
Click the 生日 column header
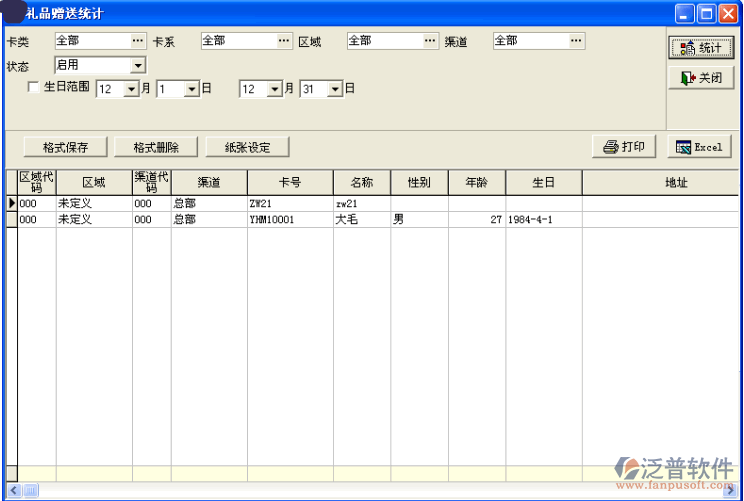coord(543,183)
